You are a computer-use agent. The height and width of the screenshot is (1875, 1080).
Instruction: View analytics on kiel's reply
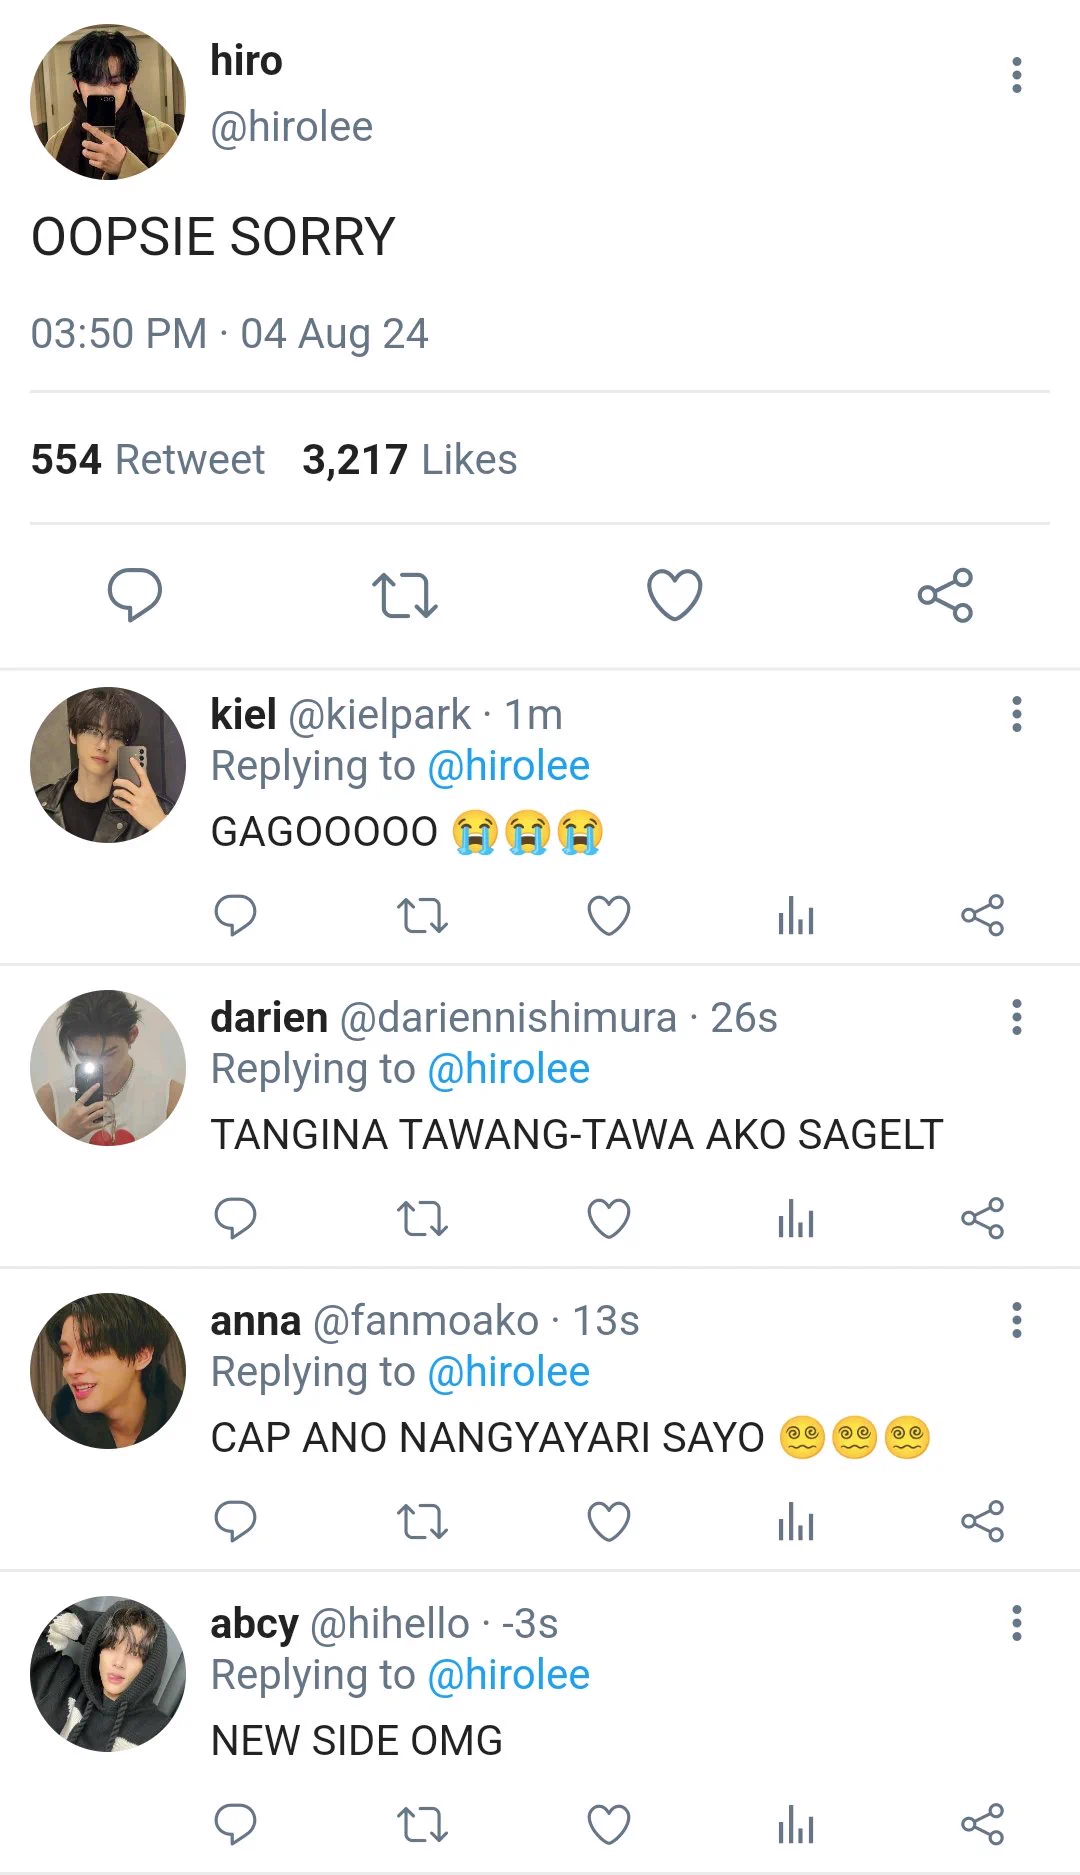tap(796, 915)
